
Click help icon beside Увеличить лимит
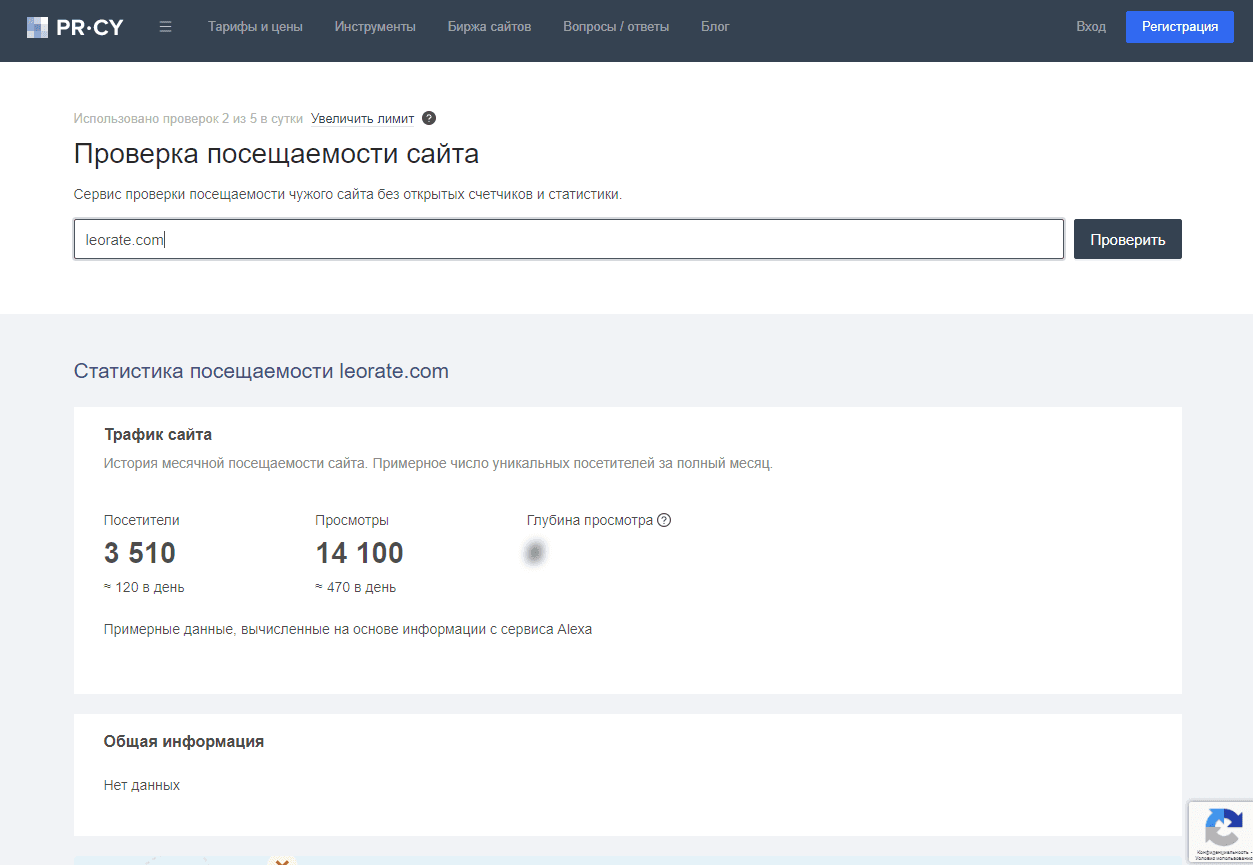(429, 118)
